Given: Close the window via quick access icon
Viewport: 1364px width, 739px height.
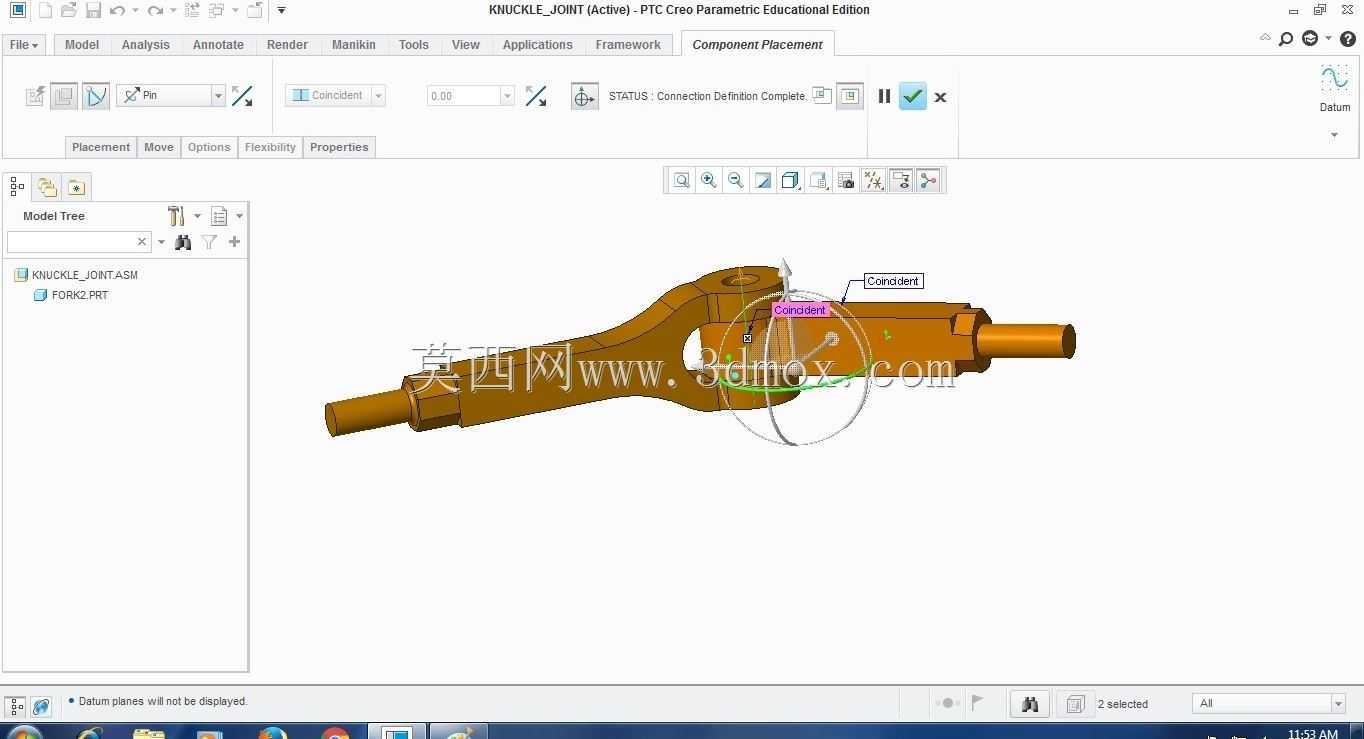Looking at the screenshot, I should coord(254,11).
